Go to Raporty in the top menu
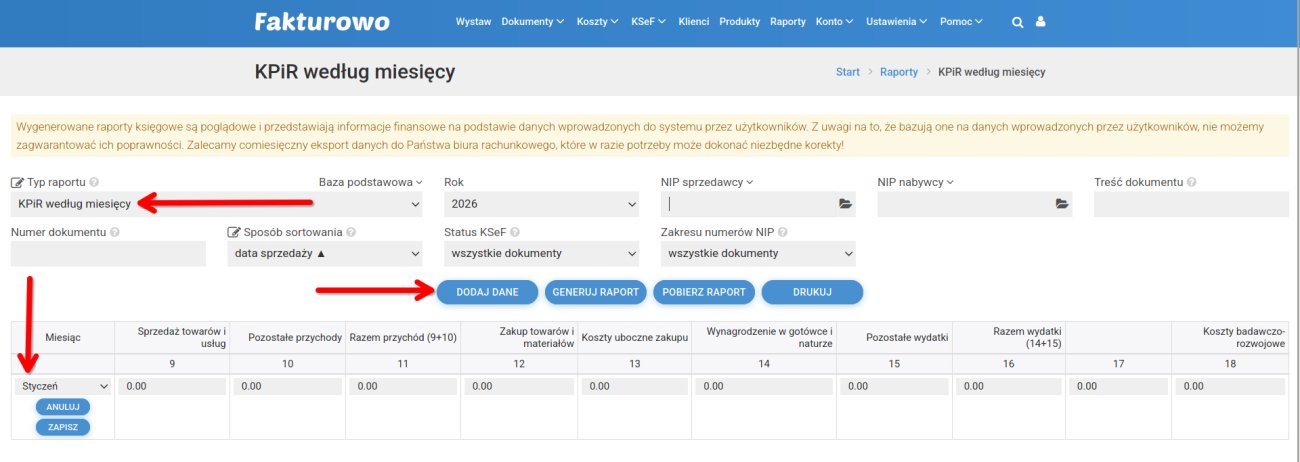The height and width of the screenshot is (462, 1300). 787,21
